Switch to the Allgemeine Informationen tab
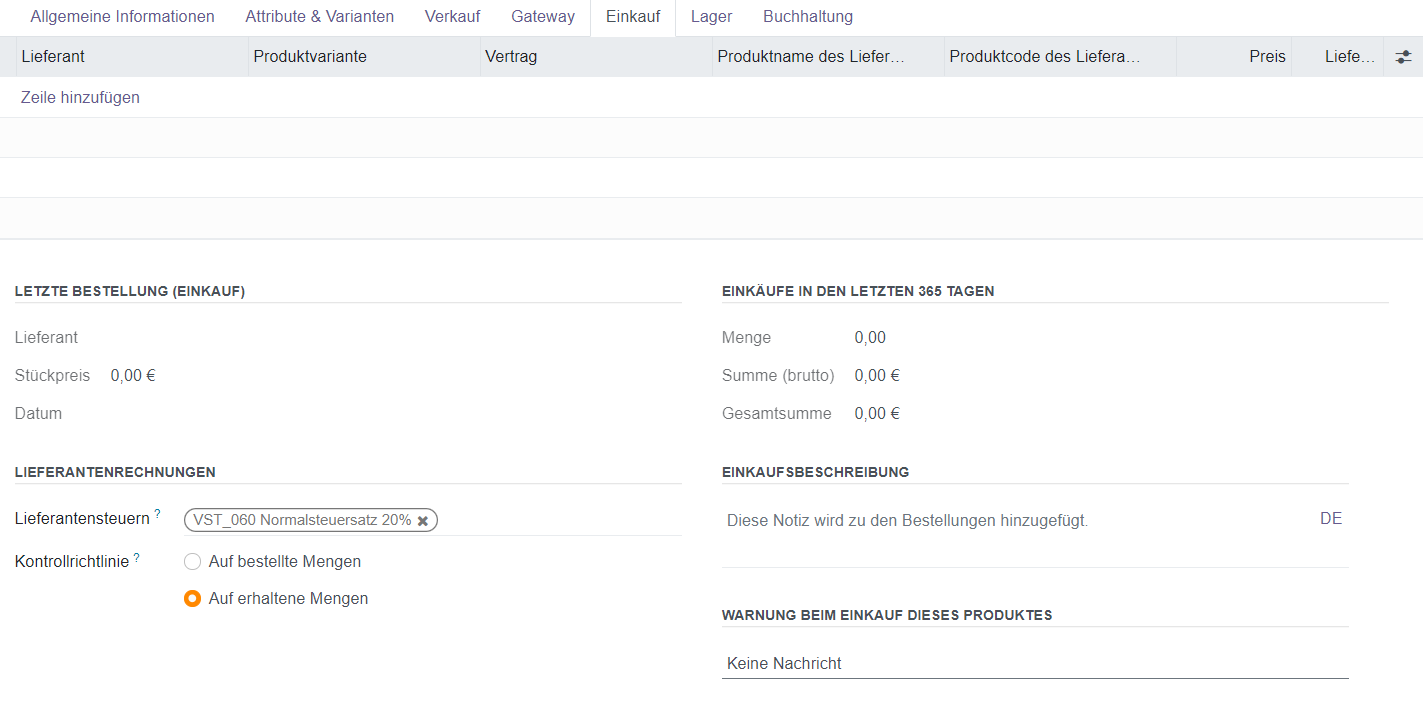This screenshot has width=1423, height=706. tap(122, 17)
